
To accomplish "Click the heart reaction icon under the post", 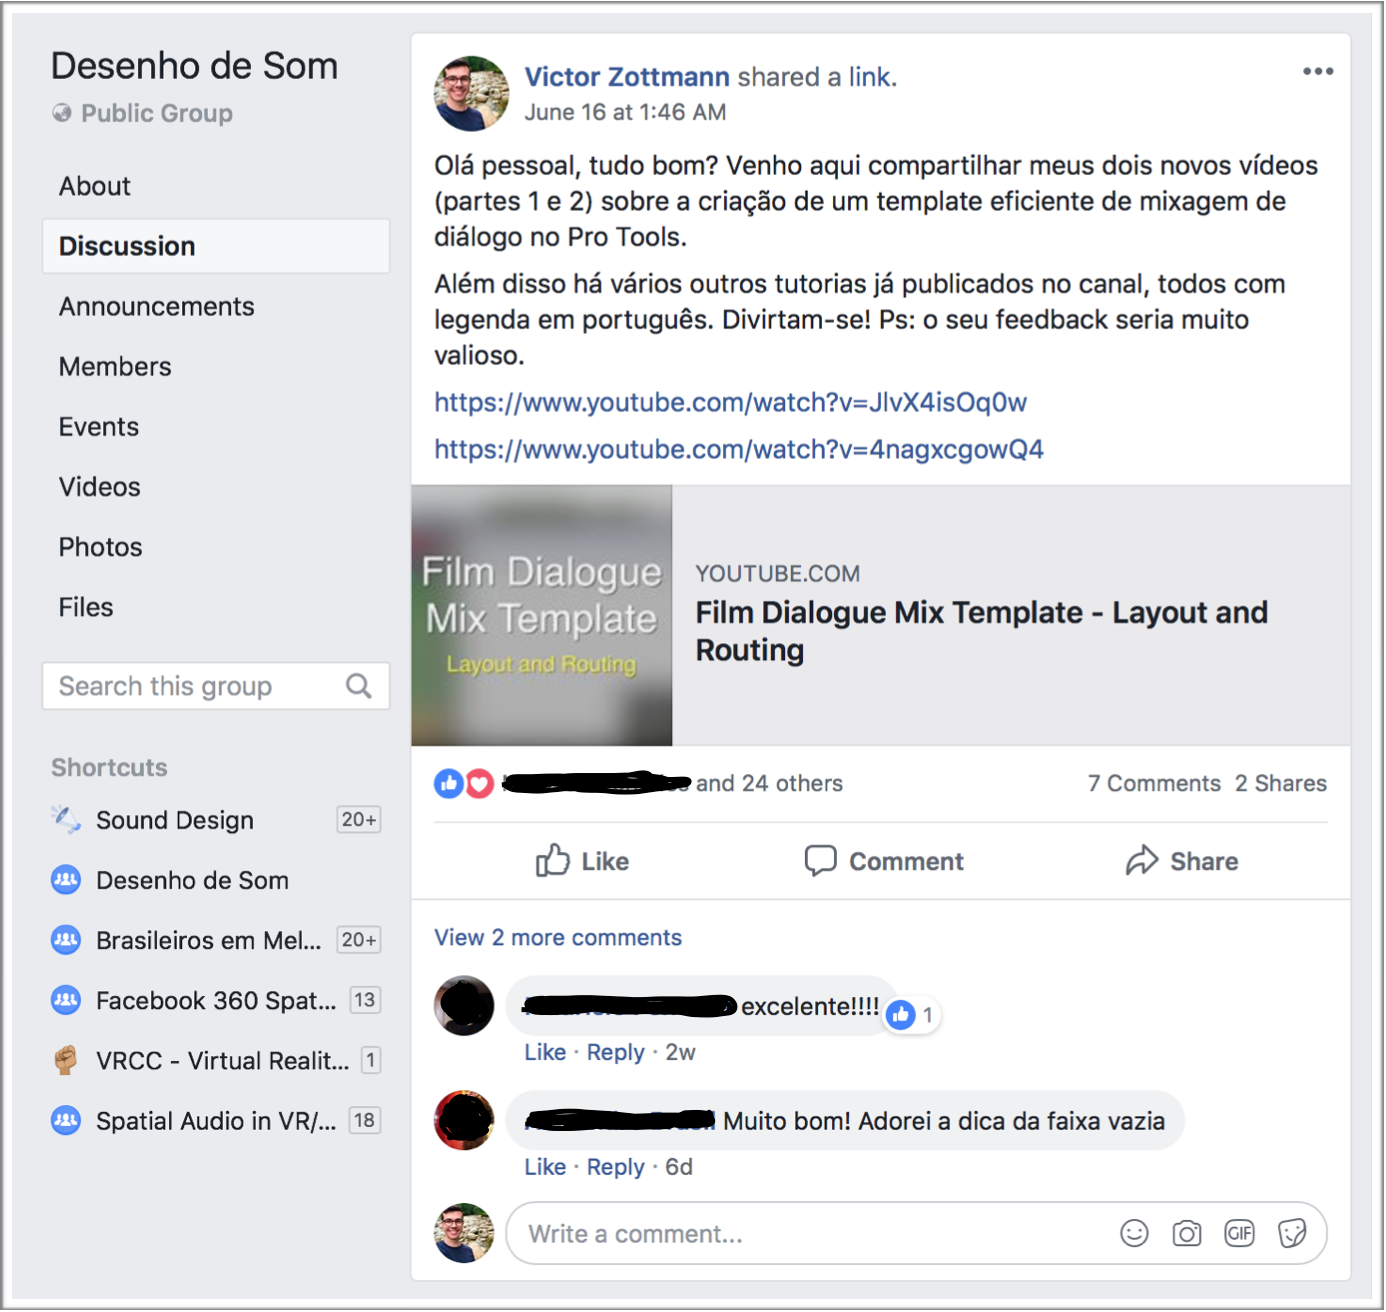I will coord(480,784).
